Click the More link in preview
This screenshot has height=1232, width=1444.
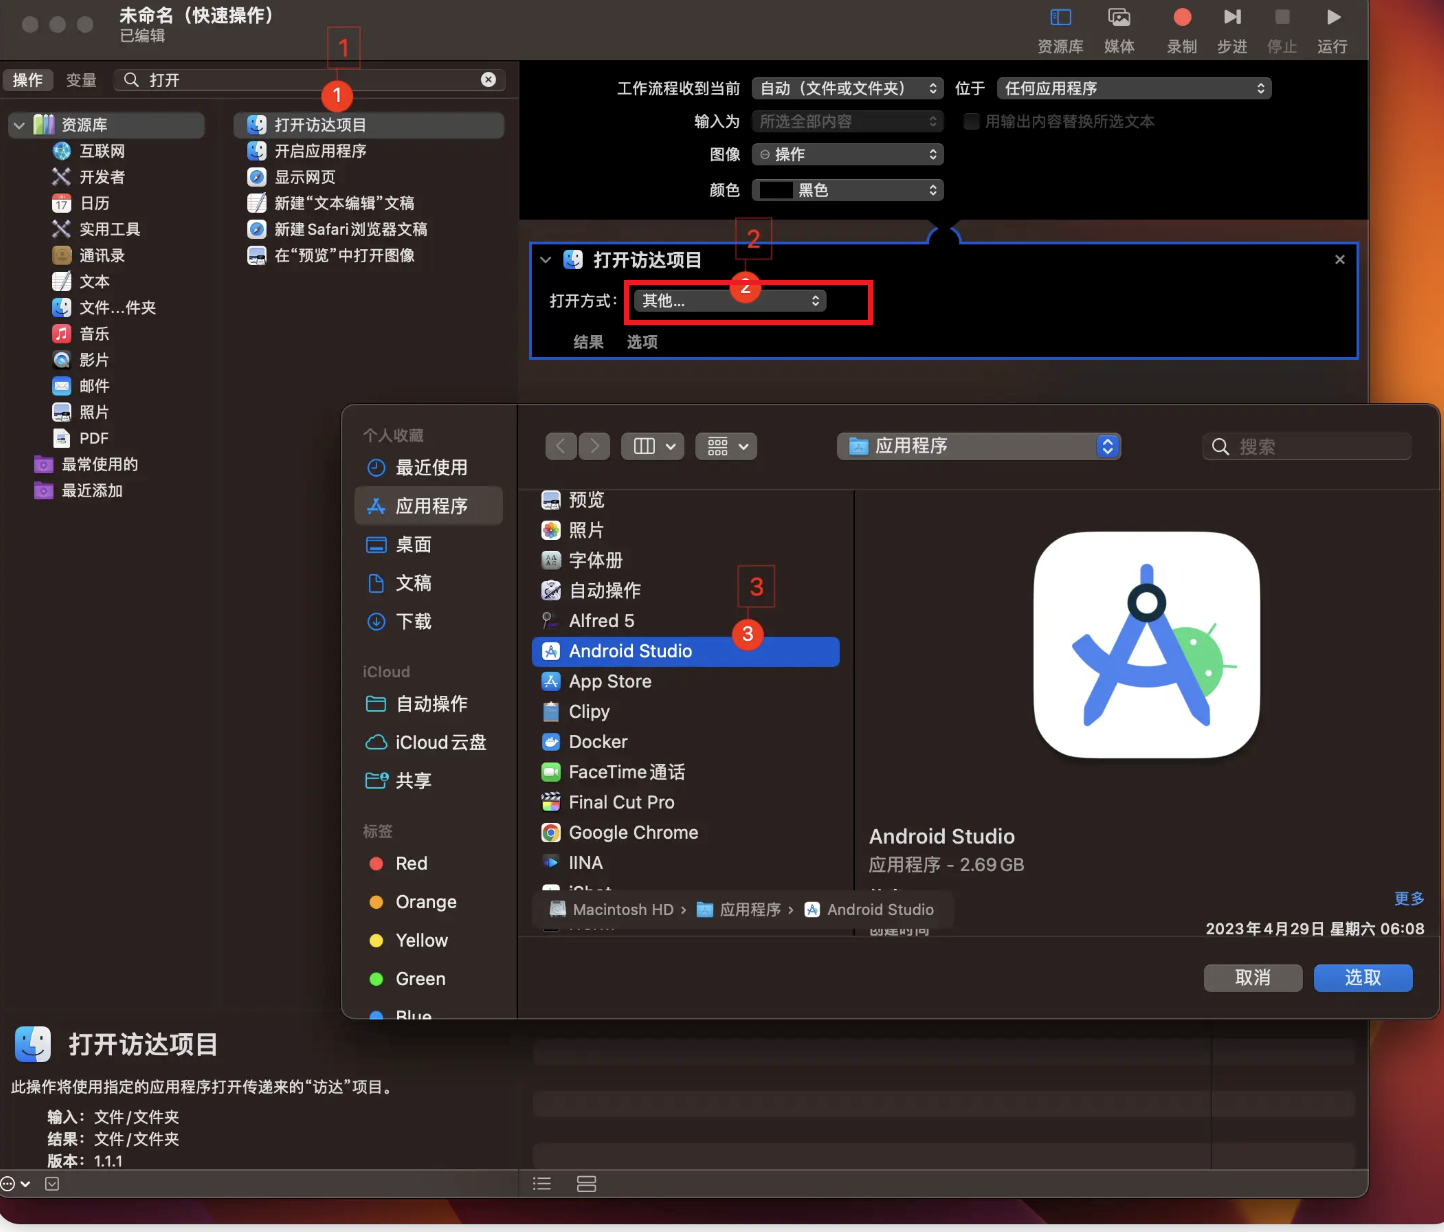point(1409,898)
